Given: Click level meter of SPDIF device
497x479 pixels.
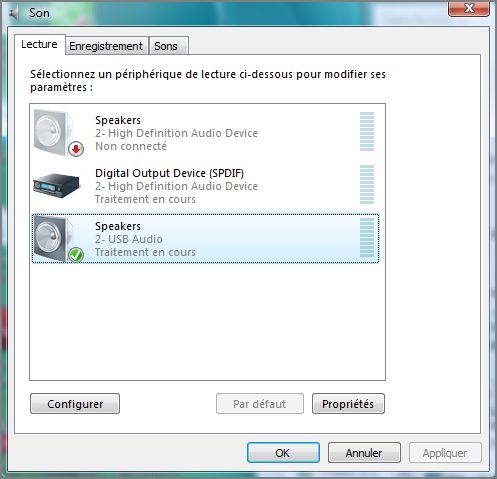Looking at the screenshot, I should [367, 184].
